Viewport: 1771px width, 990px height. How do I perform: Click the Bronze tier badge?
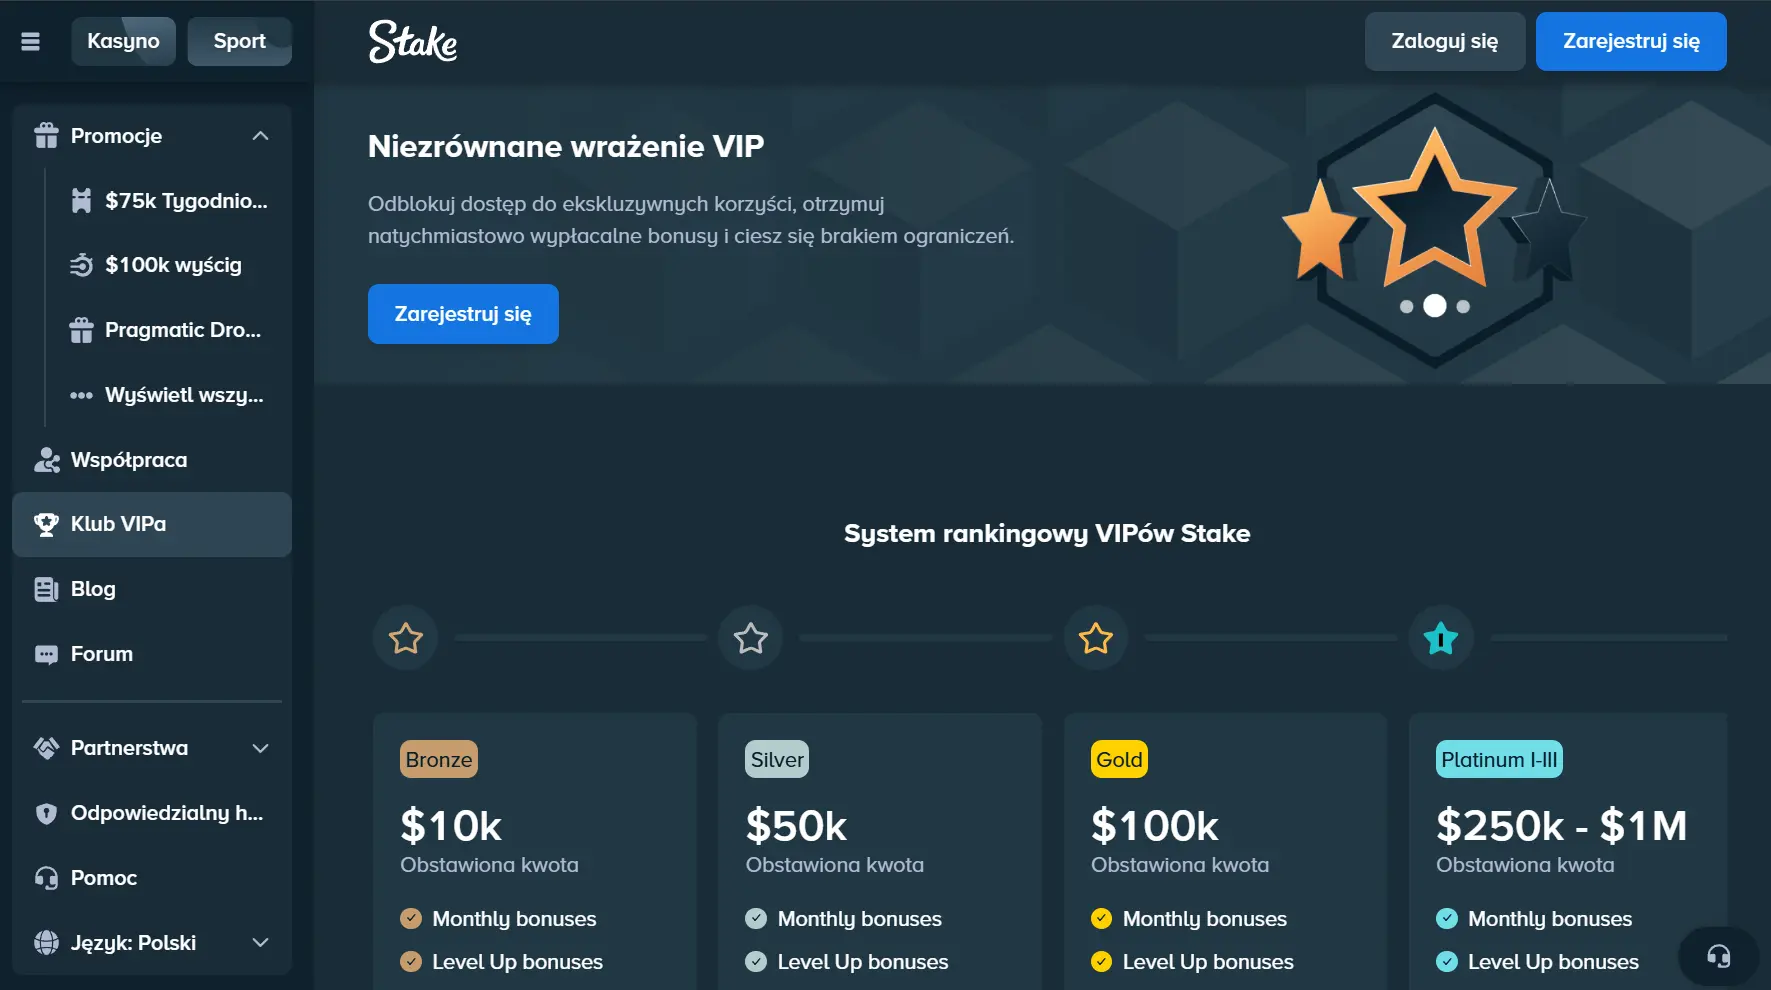pos(439,760)
